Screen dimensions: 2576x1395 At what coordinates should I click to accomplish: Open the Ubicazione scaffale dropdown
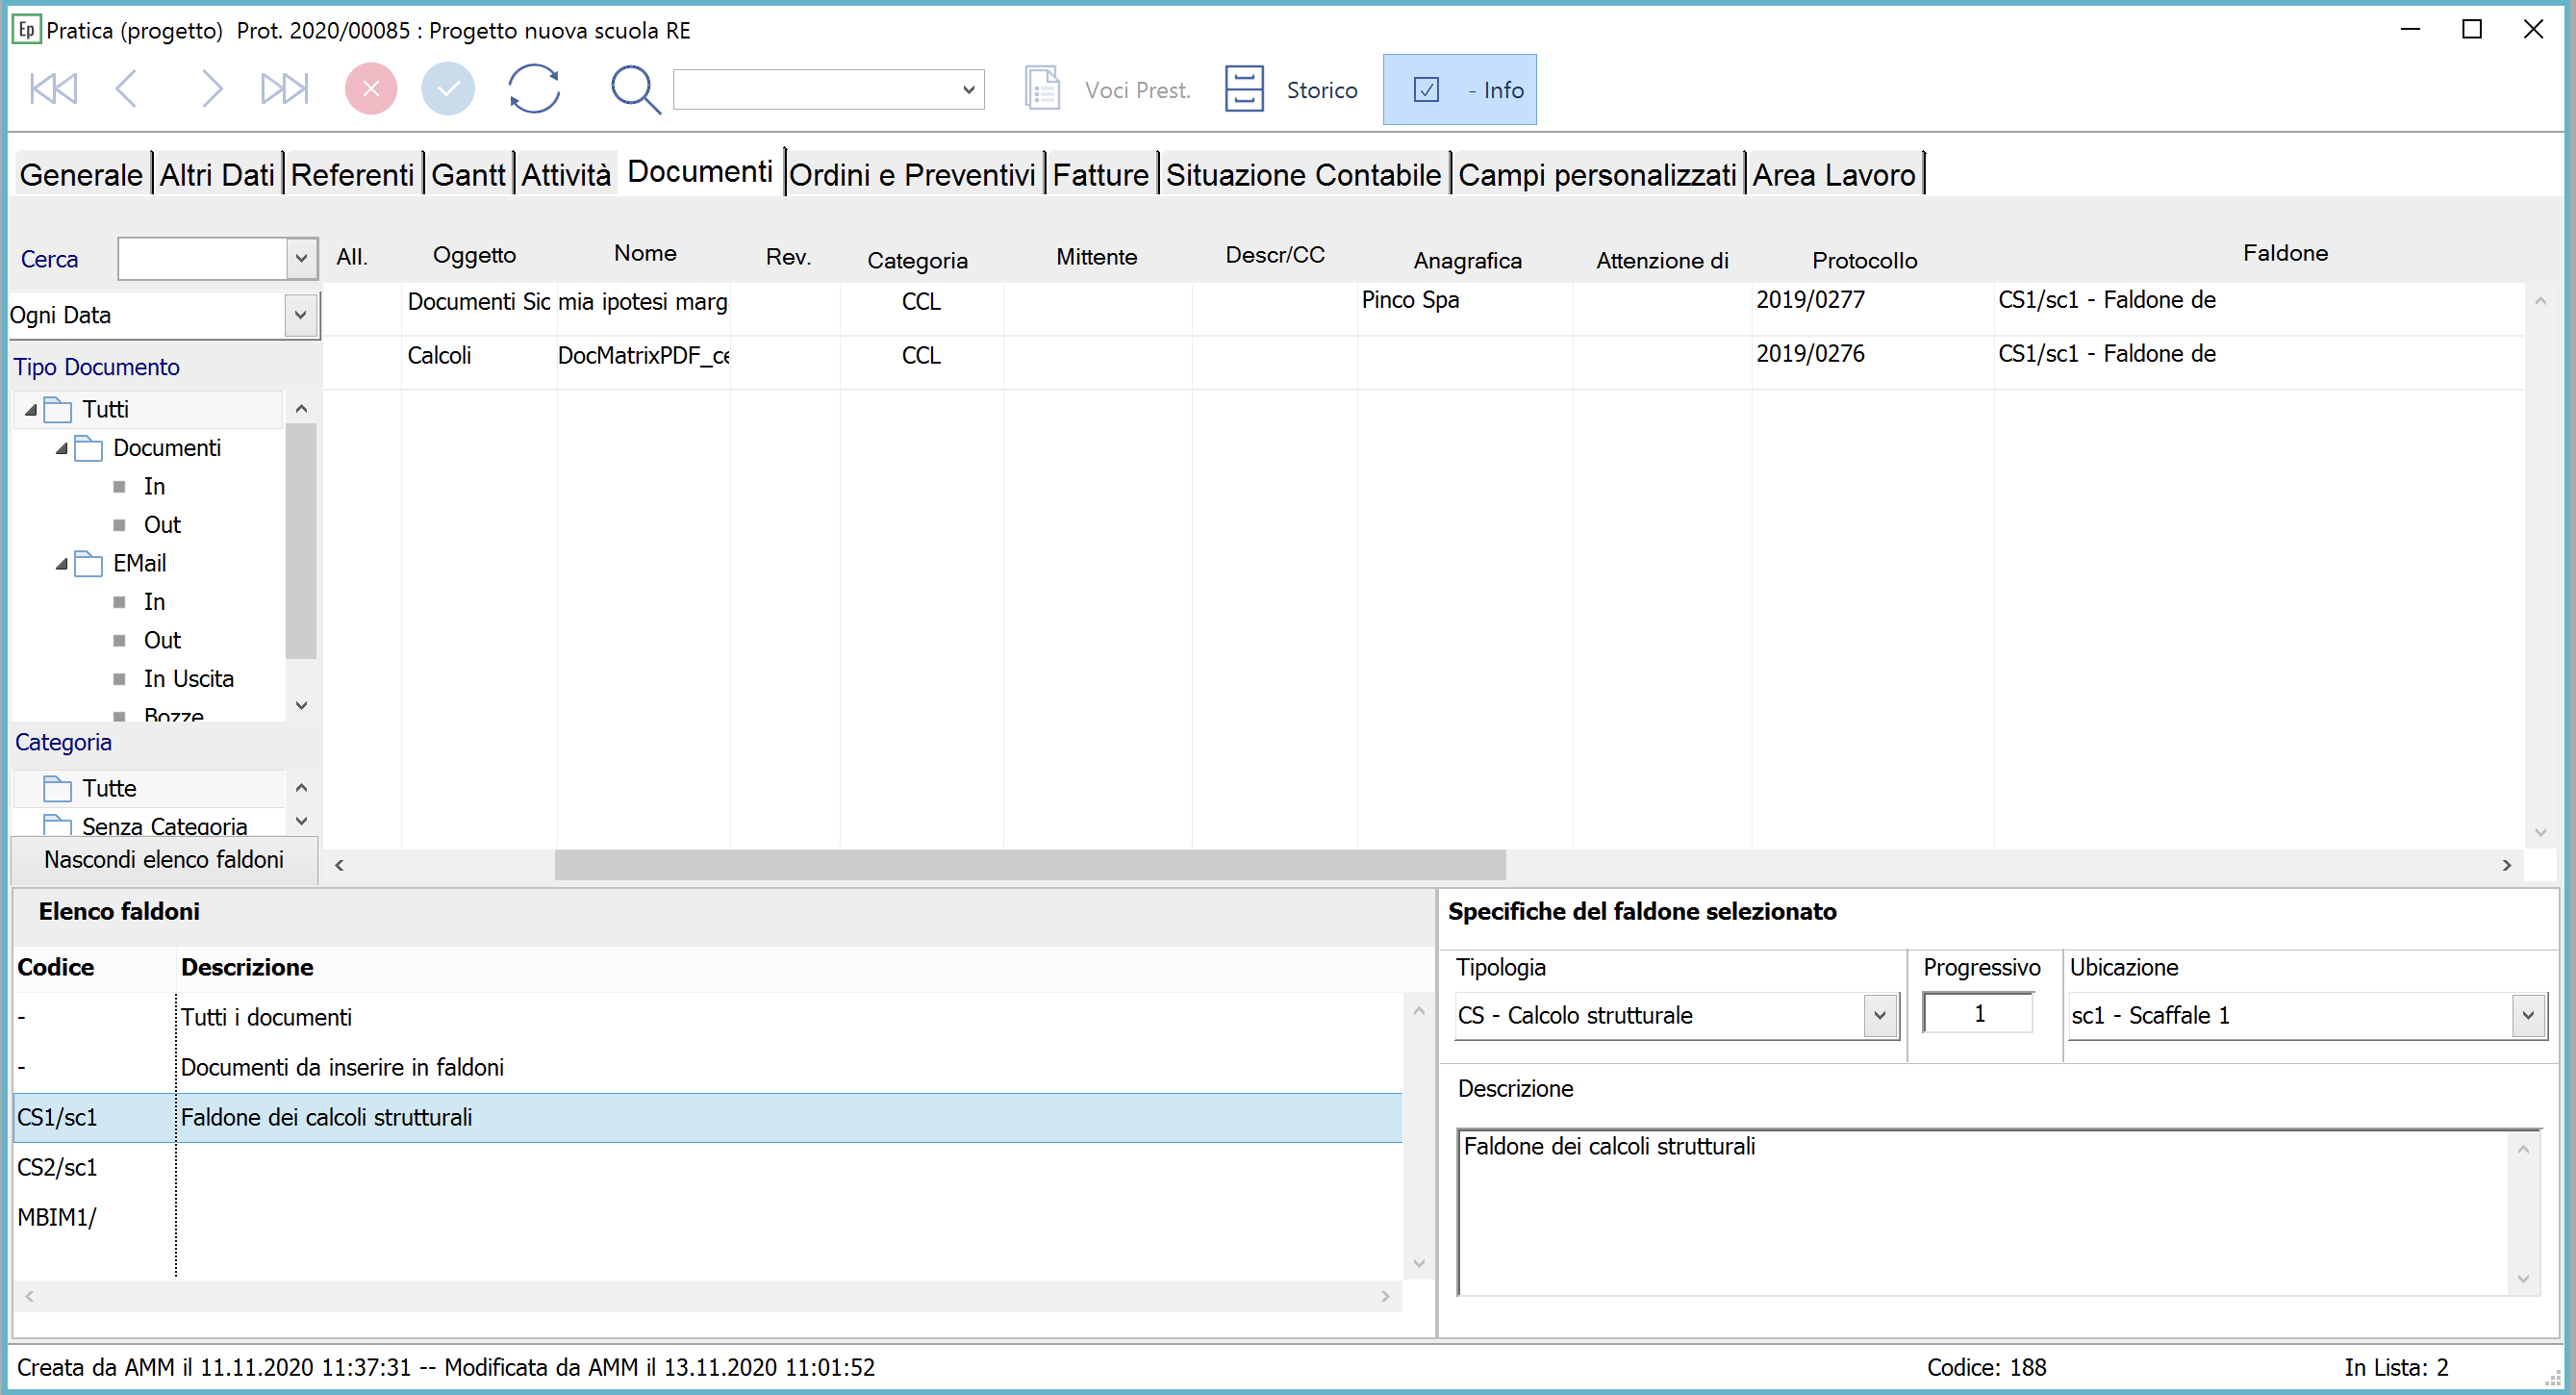click(x=2527, y=1016)
